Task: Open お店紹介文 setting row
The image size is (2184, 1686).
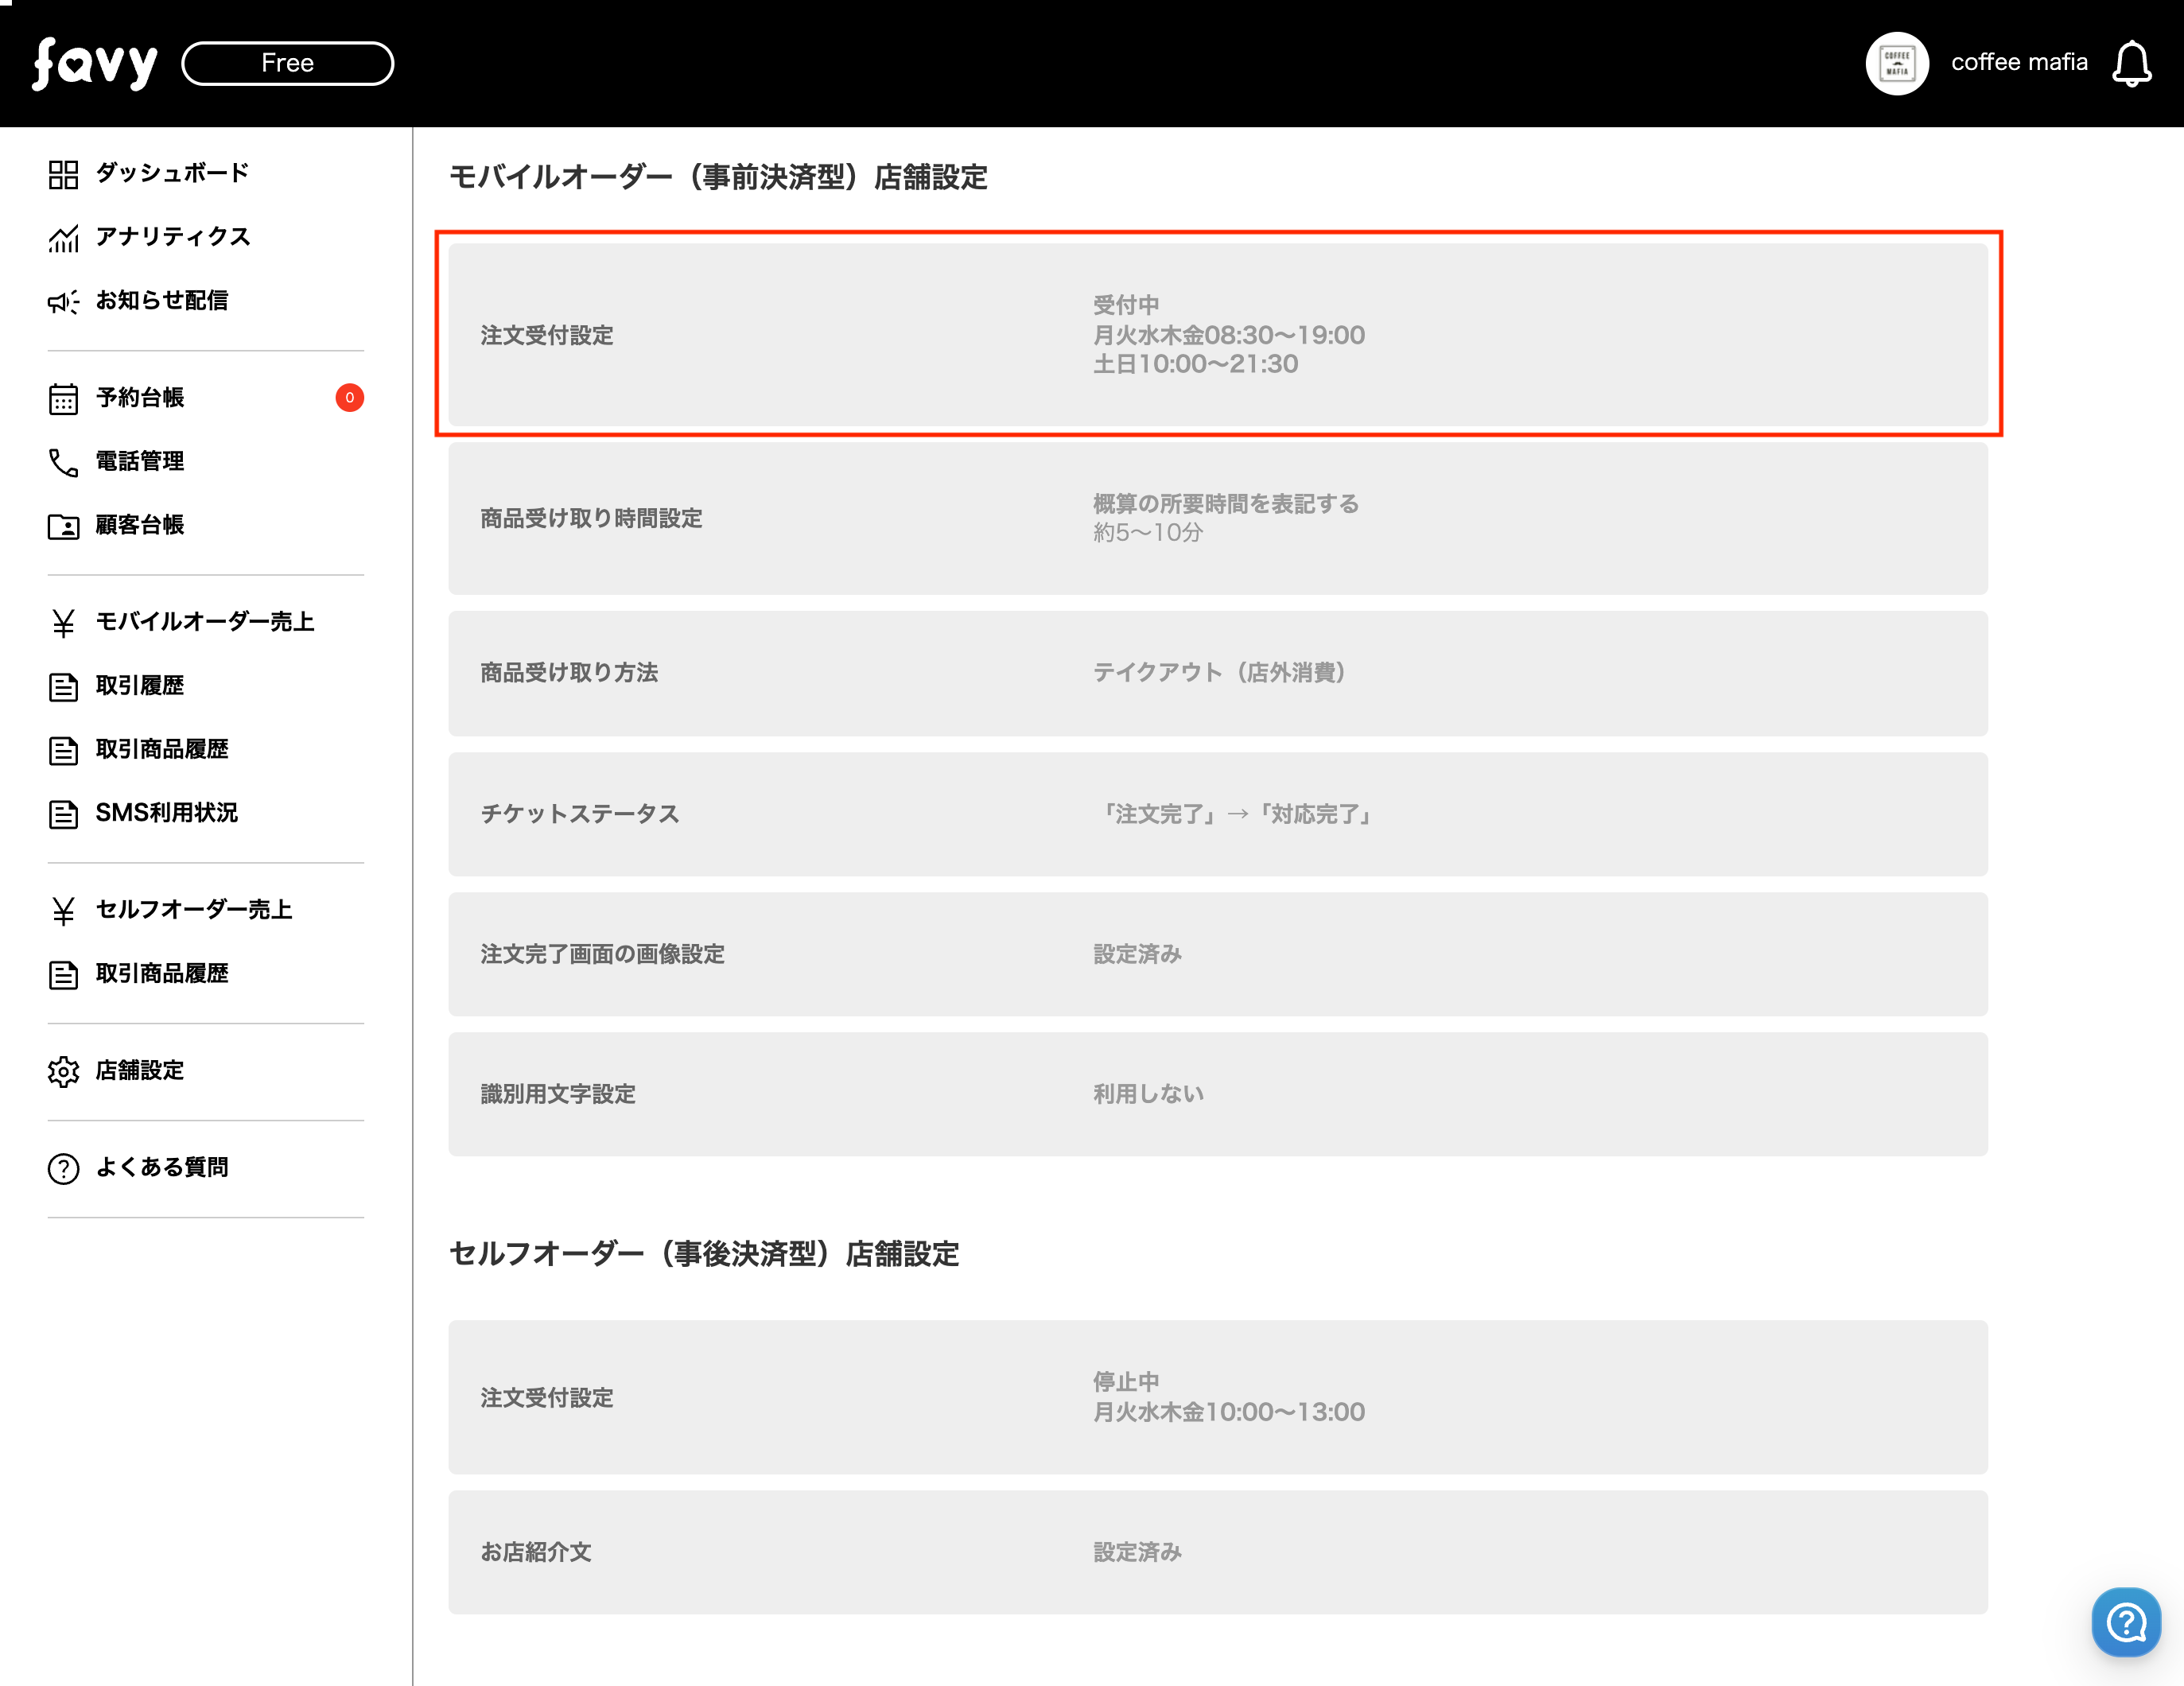Action: [x=1217, y=1552]
